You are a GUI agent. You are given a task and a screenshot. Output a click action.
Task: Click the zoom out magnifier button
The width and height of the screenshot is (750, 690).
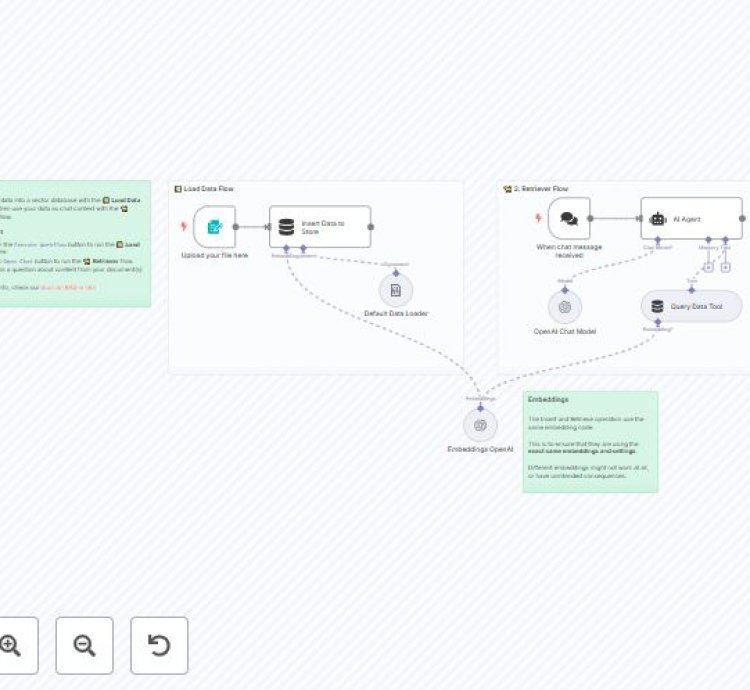pos(84,645)
